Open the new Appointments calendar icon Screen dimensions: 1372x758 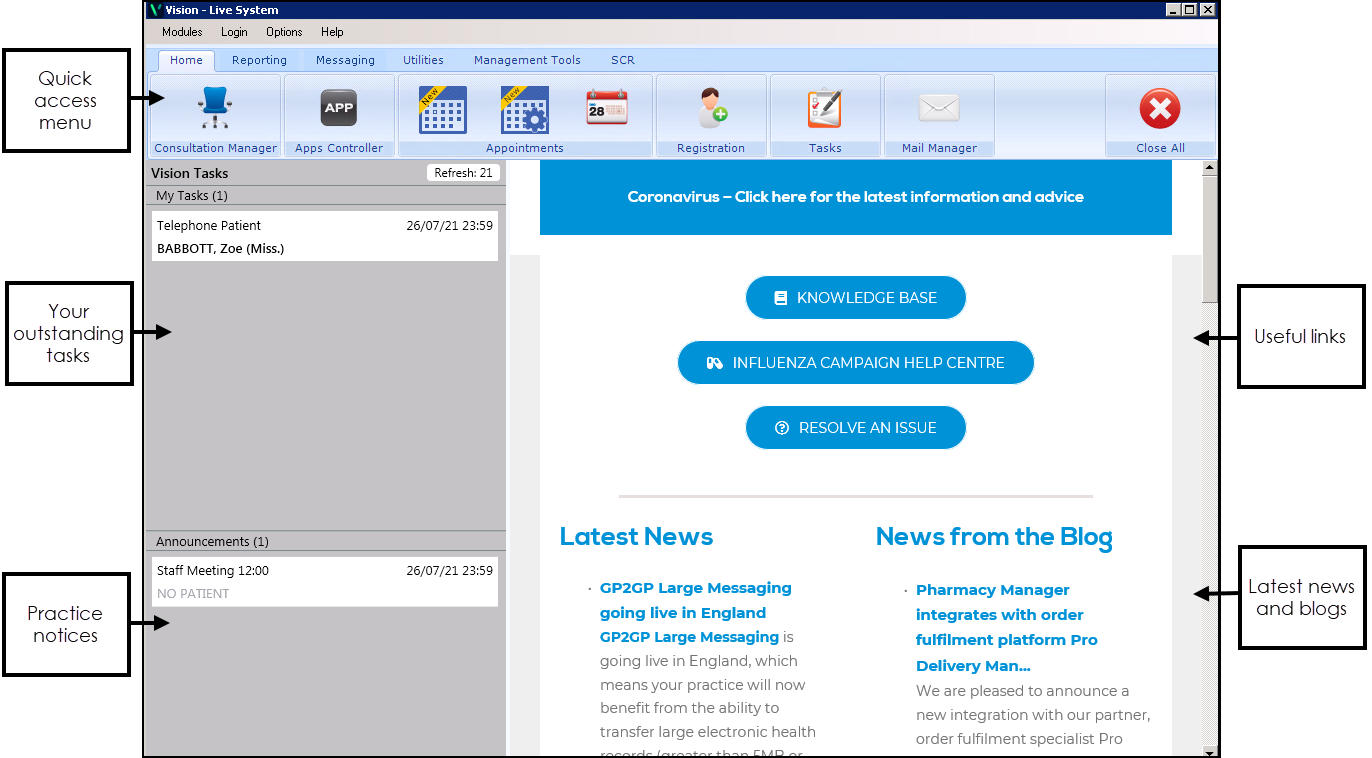pyautogui.click(x=443, y=109)
